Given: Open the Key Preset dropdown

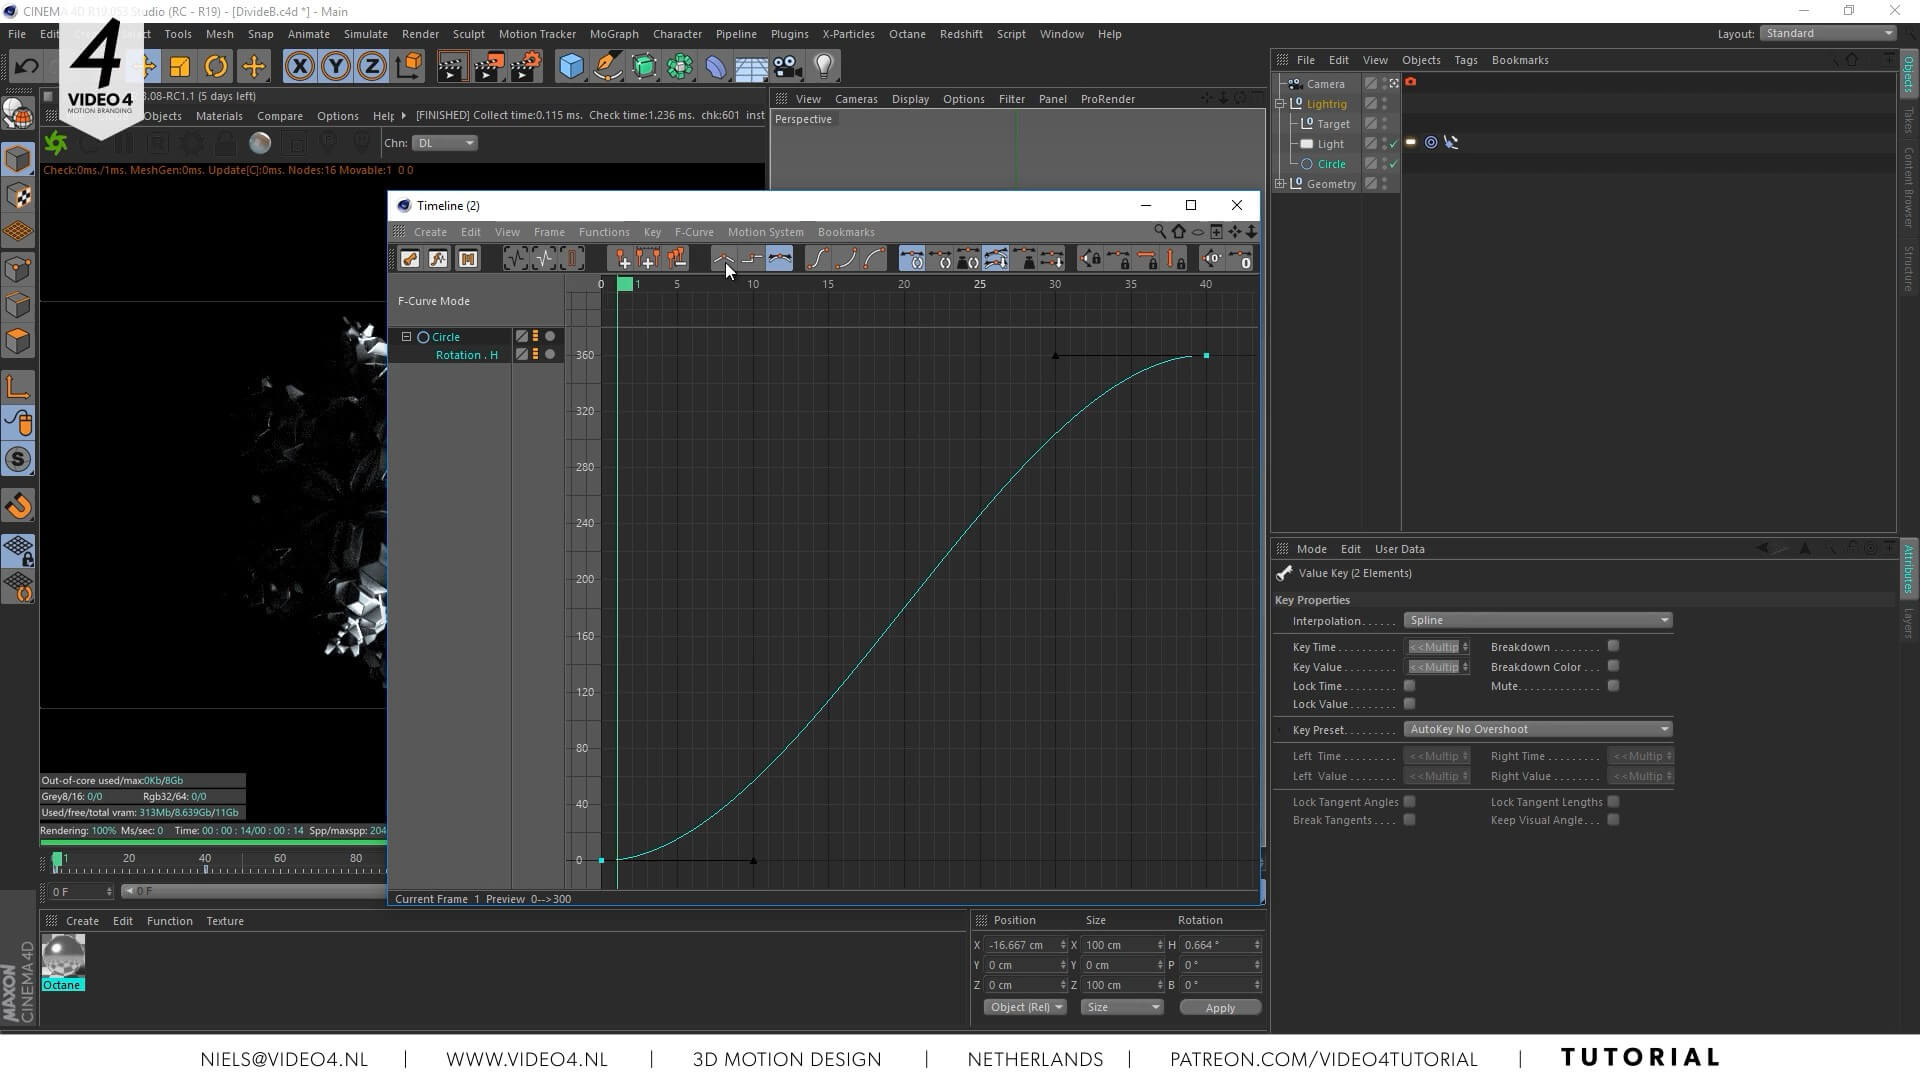Looking at the screenshot, I should (1537, 729).
